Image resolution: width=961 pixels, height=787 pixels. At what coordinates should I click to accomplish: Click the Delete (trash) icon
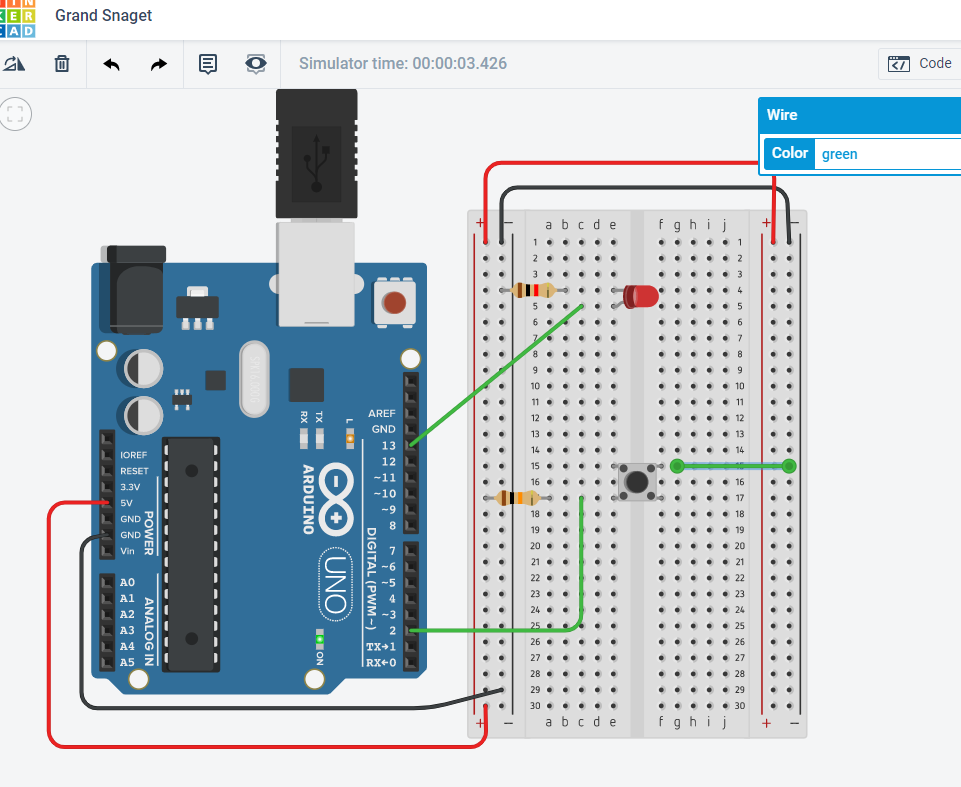pos(61,63)
